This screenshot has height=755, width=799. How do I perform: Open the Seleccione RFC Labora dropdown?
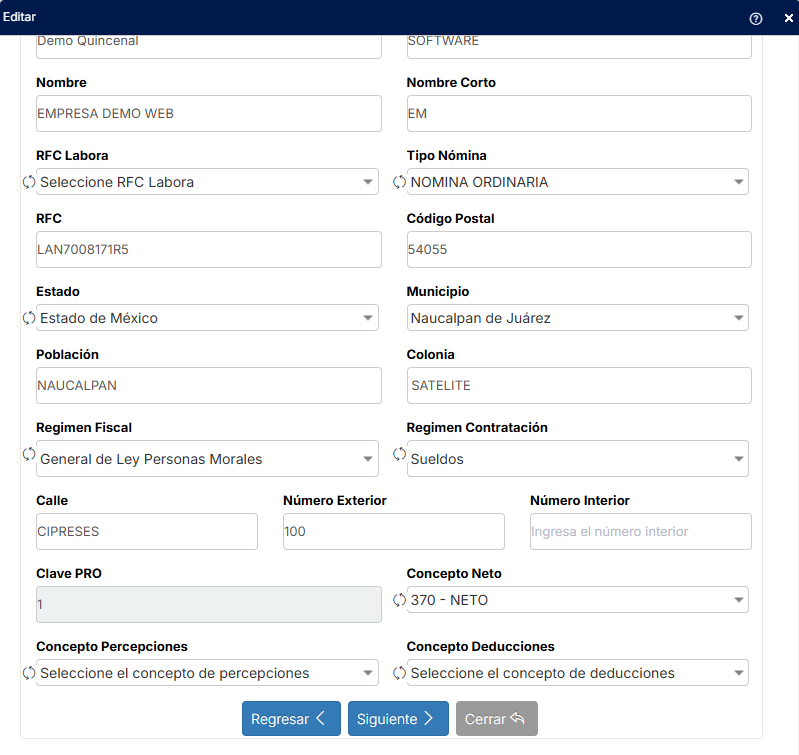tap(207, 182)
